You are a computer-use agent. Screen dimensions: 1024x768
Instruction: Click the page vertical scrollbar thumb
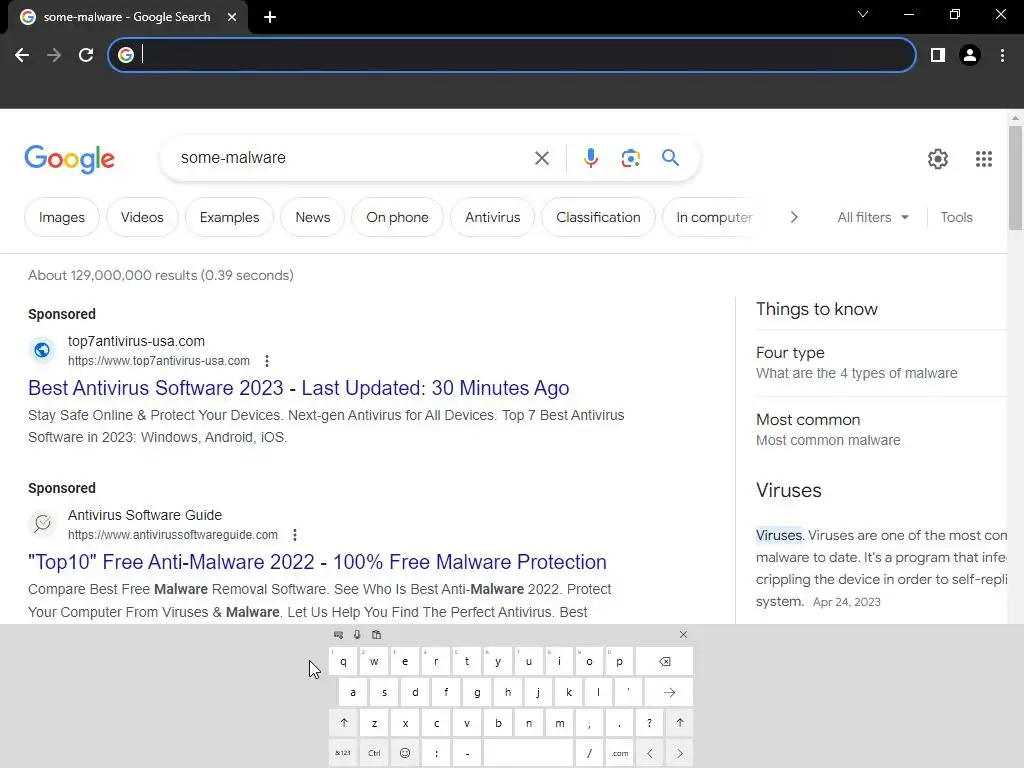pos(1015,178)
